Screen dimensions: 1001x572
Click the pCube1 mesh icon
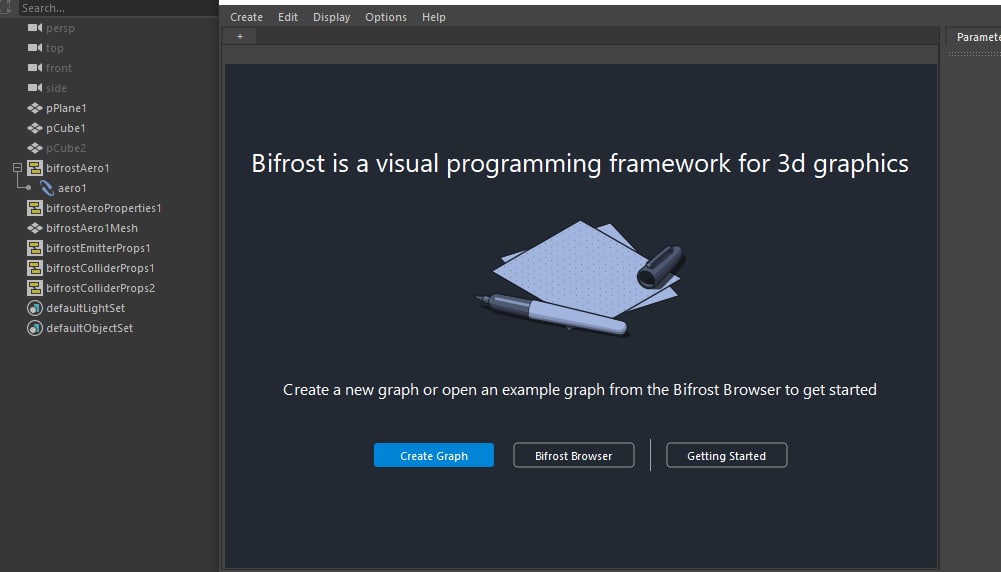[35, 128]
